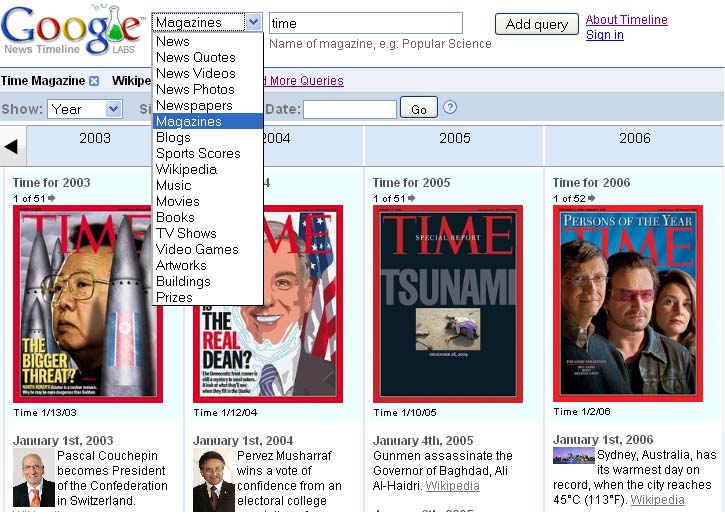The height and width of the screenshot is (514, 725).
Task: Show the next Time 2003 cover
Action: pos(51,198)
